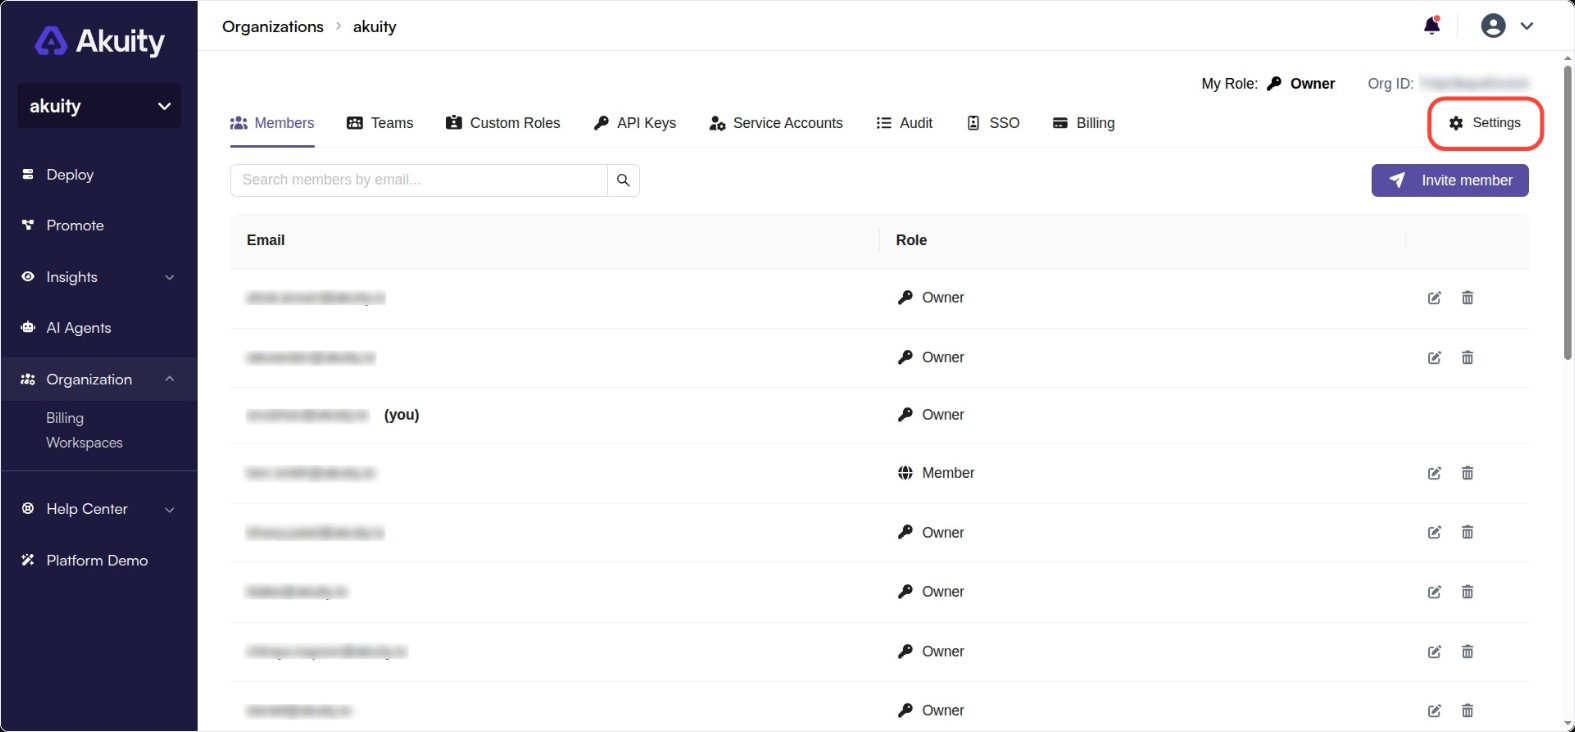This screenshot has height=732, width=1575.
Task: Open the user account avatar menu
Action: pyautogui.click(x=1493, y=26)
